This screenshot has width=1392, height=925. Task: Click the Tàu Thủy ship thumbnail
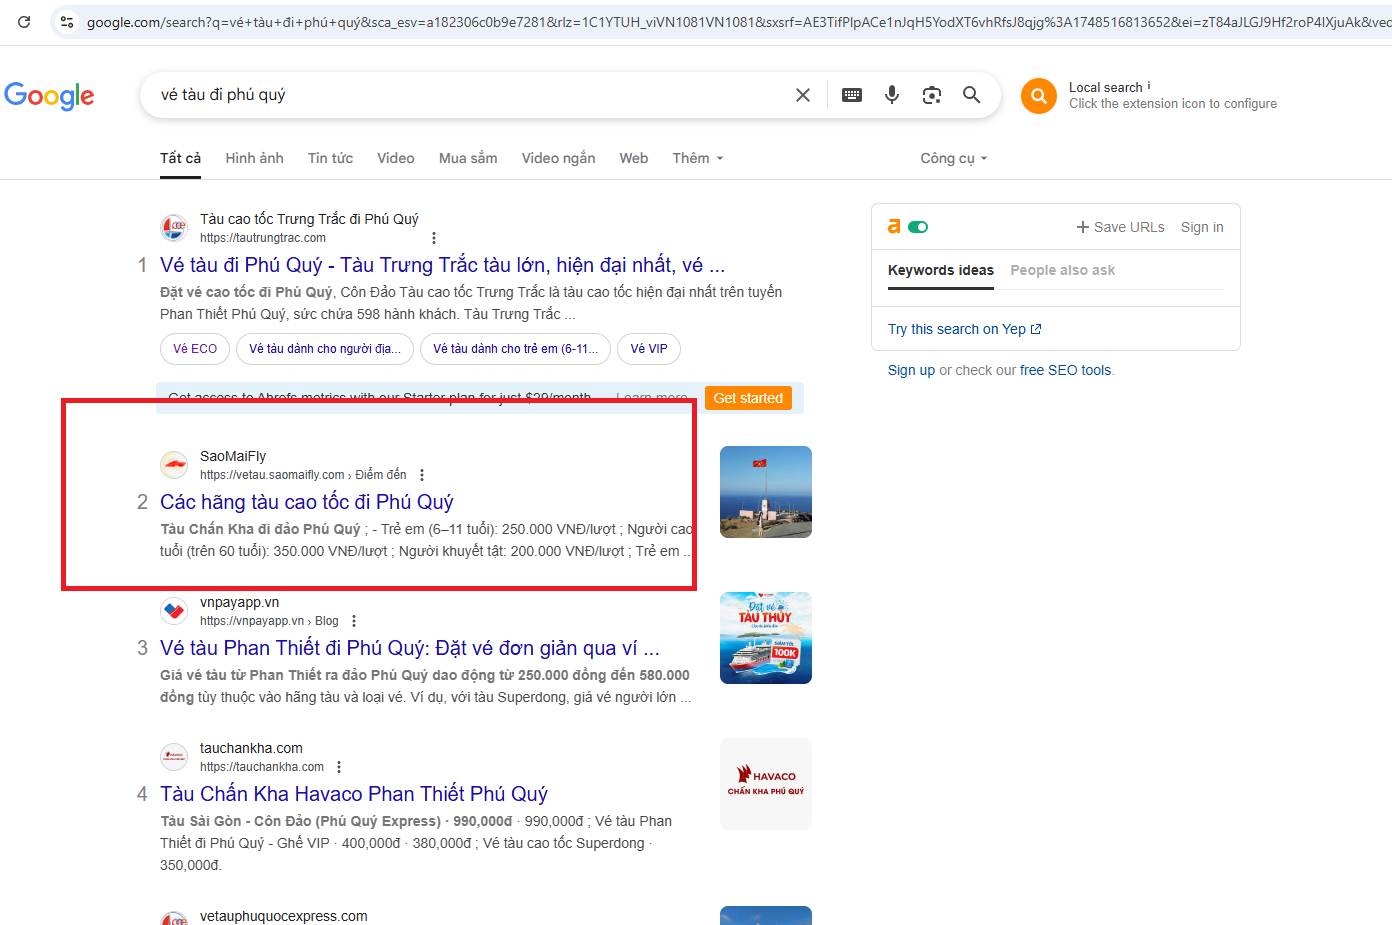(766, 638)
